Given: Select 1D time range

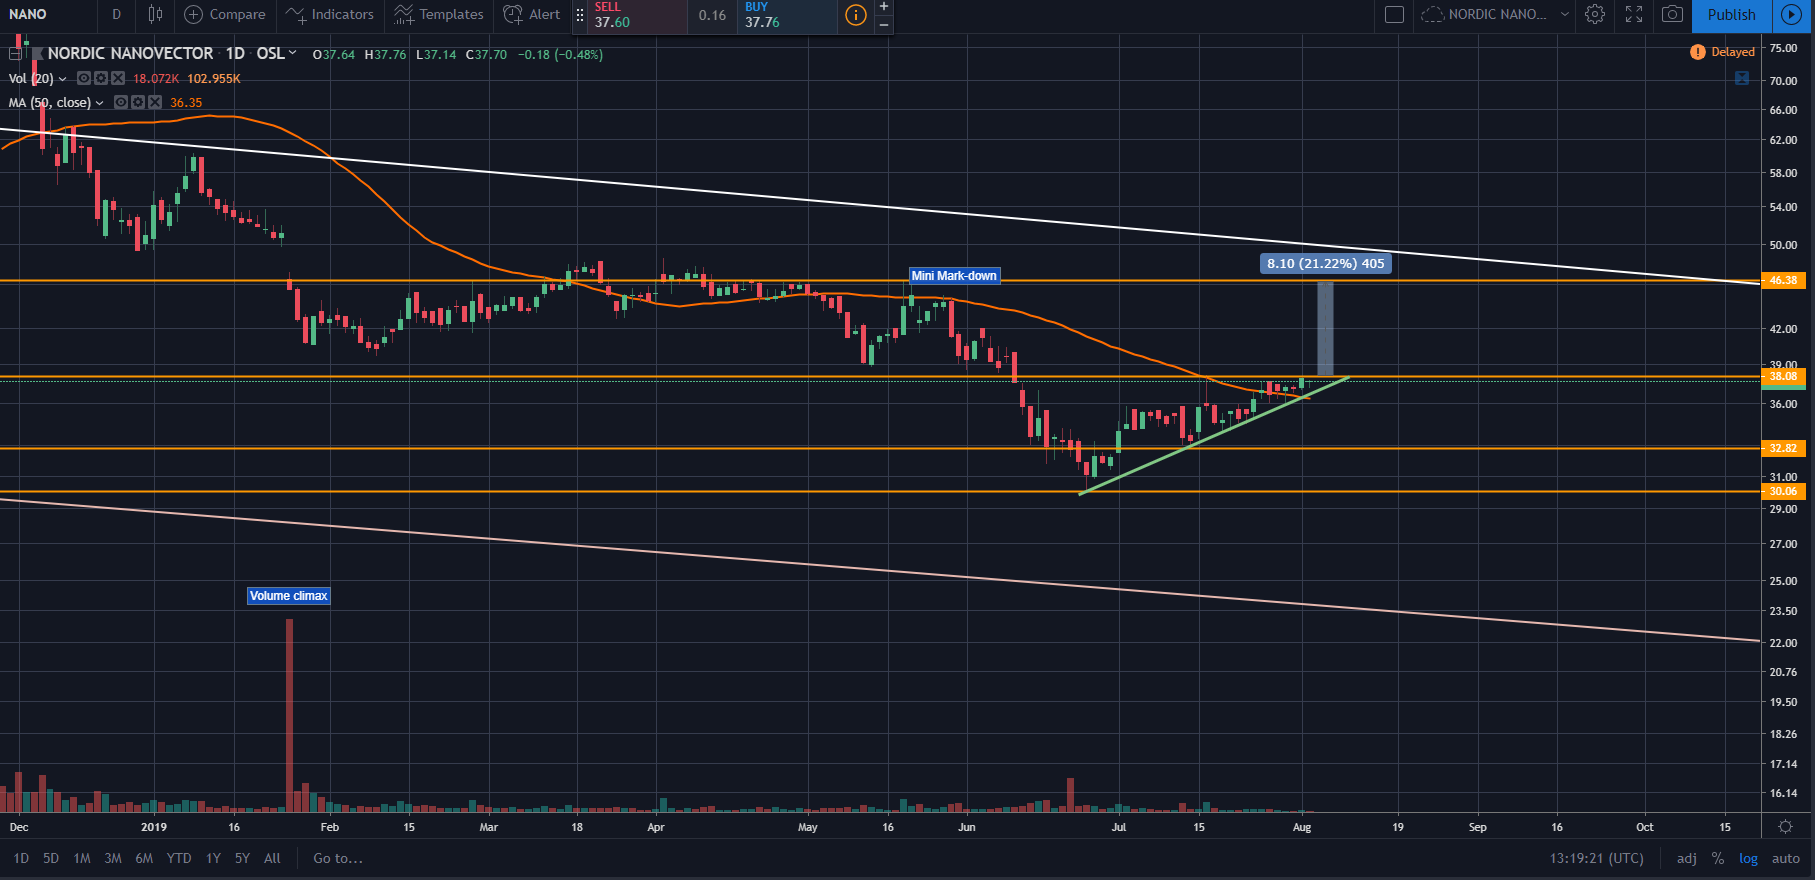Looking at the screenshot, I should pos(21,858).
